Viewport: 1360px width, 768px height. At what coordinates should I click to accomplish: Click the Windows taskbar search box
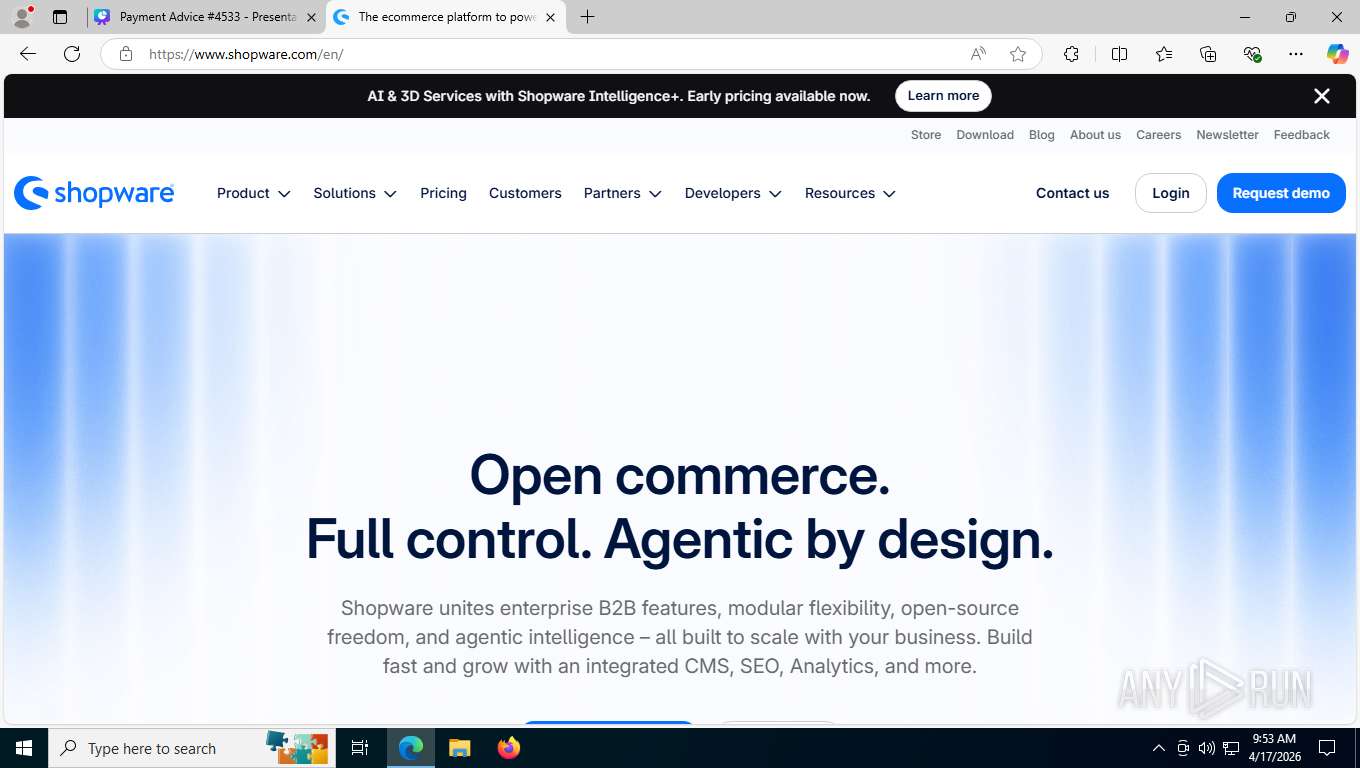pos(190,748)
